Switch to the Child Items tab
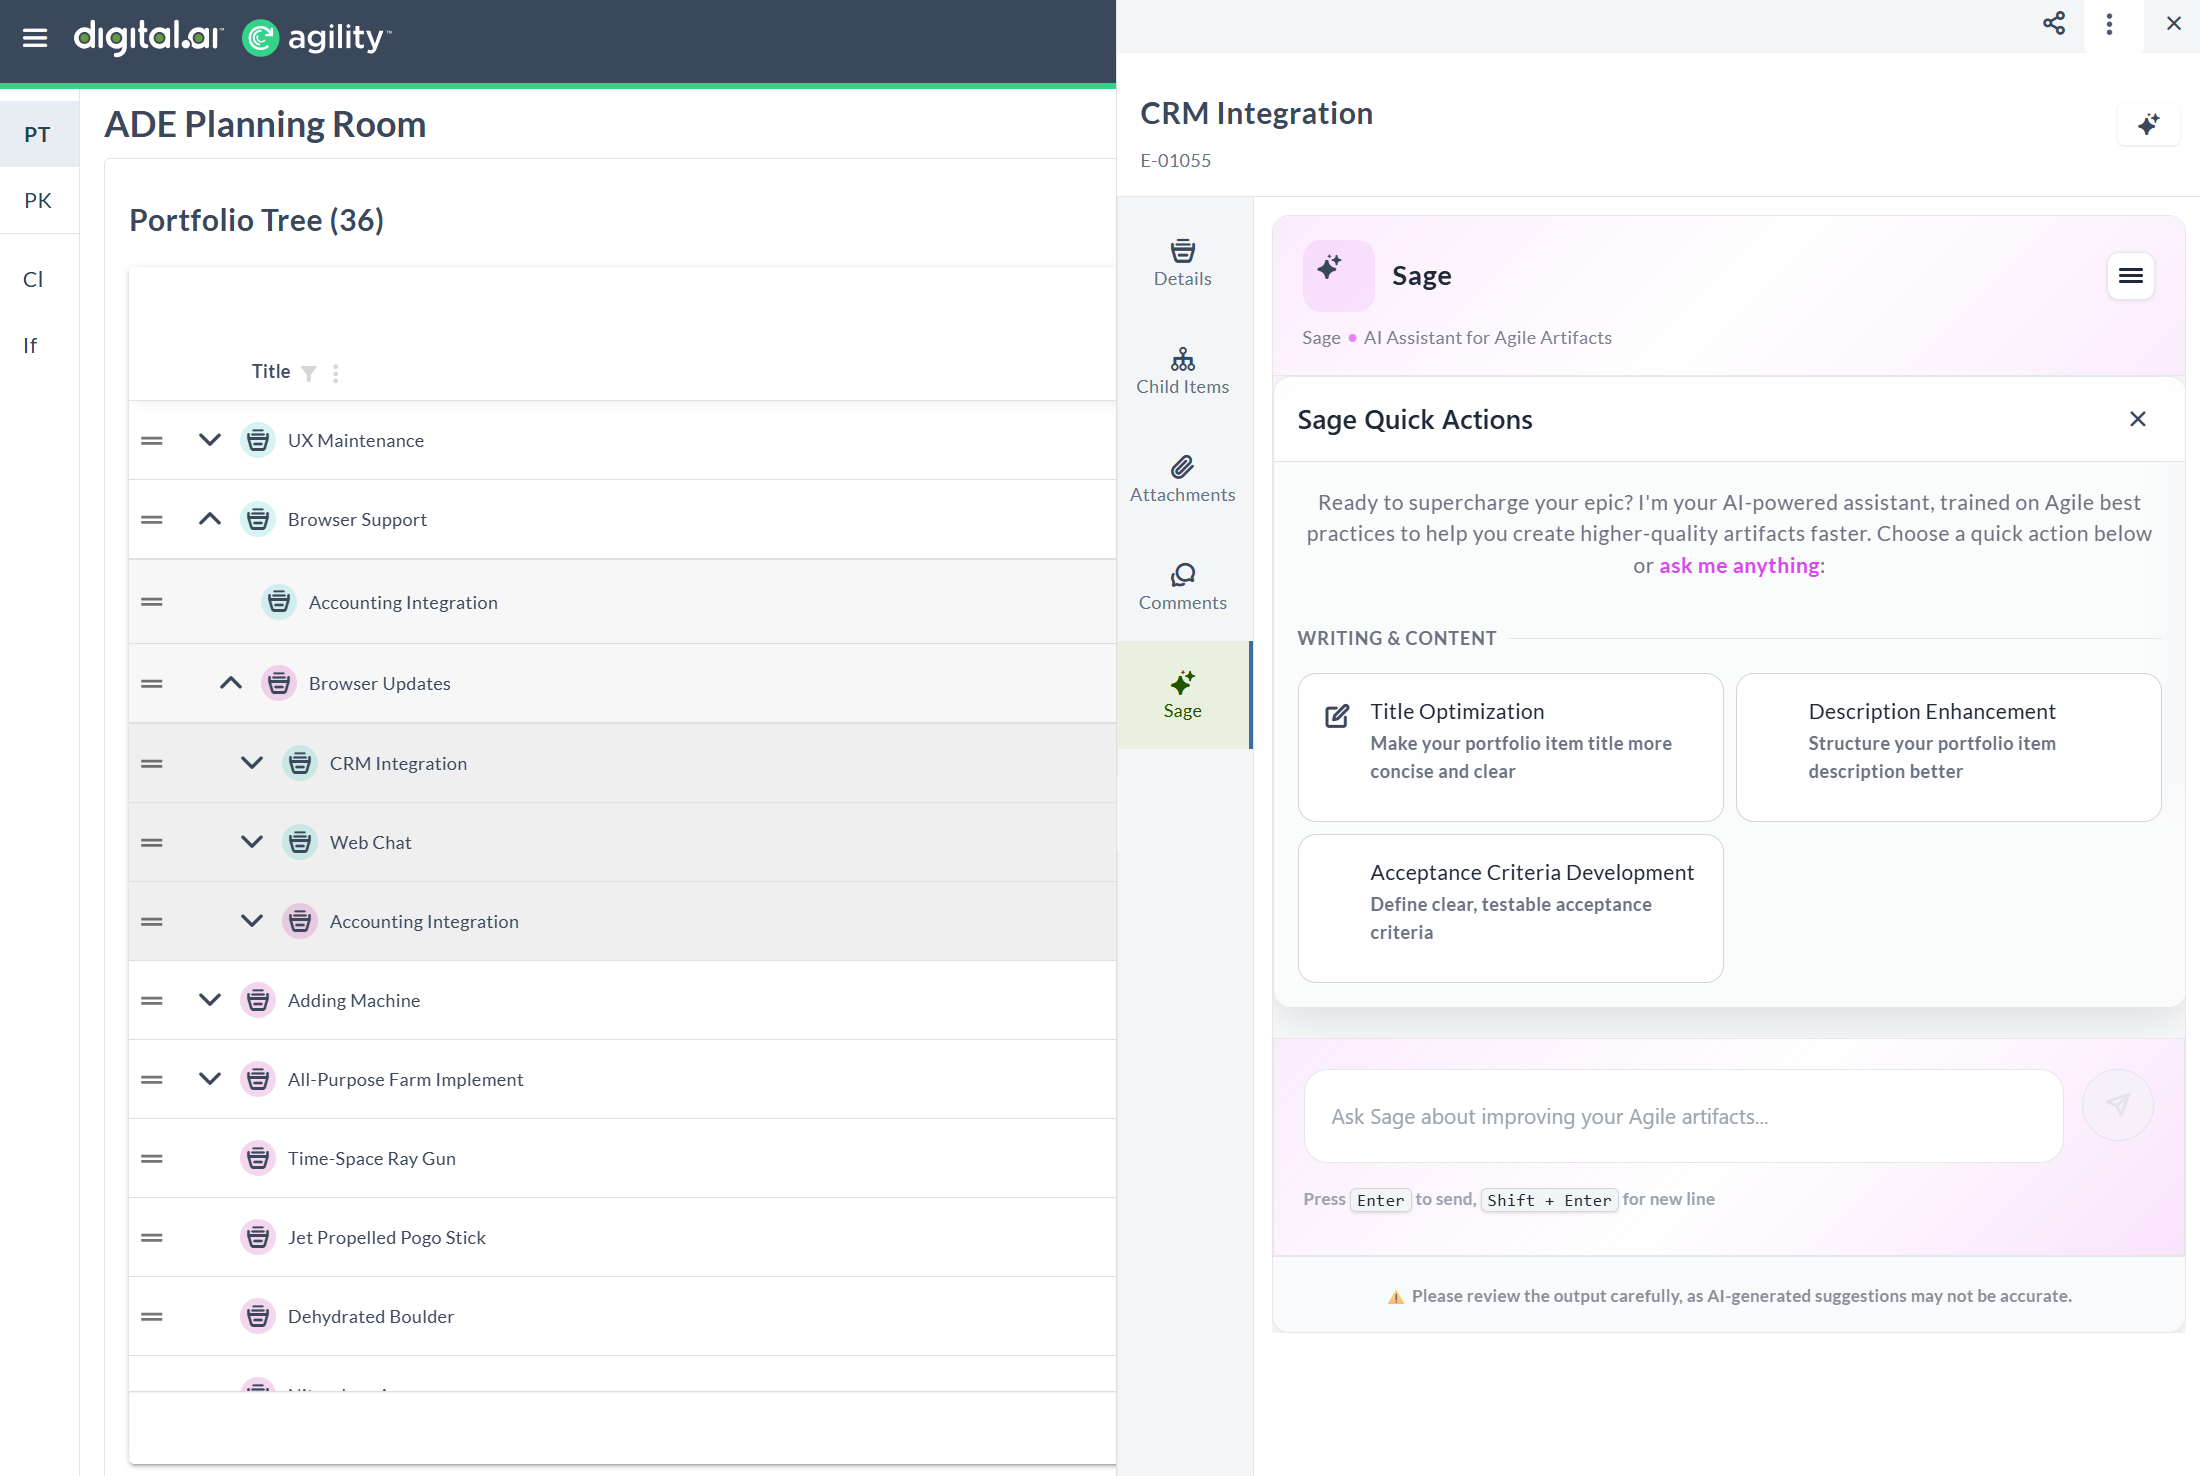The image size is (2200, 1476). point(1182,371)
